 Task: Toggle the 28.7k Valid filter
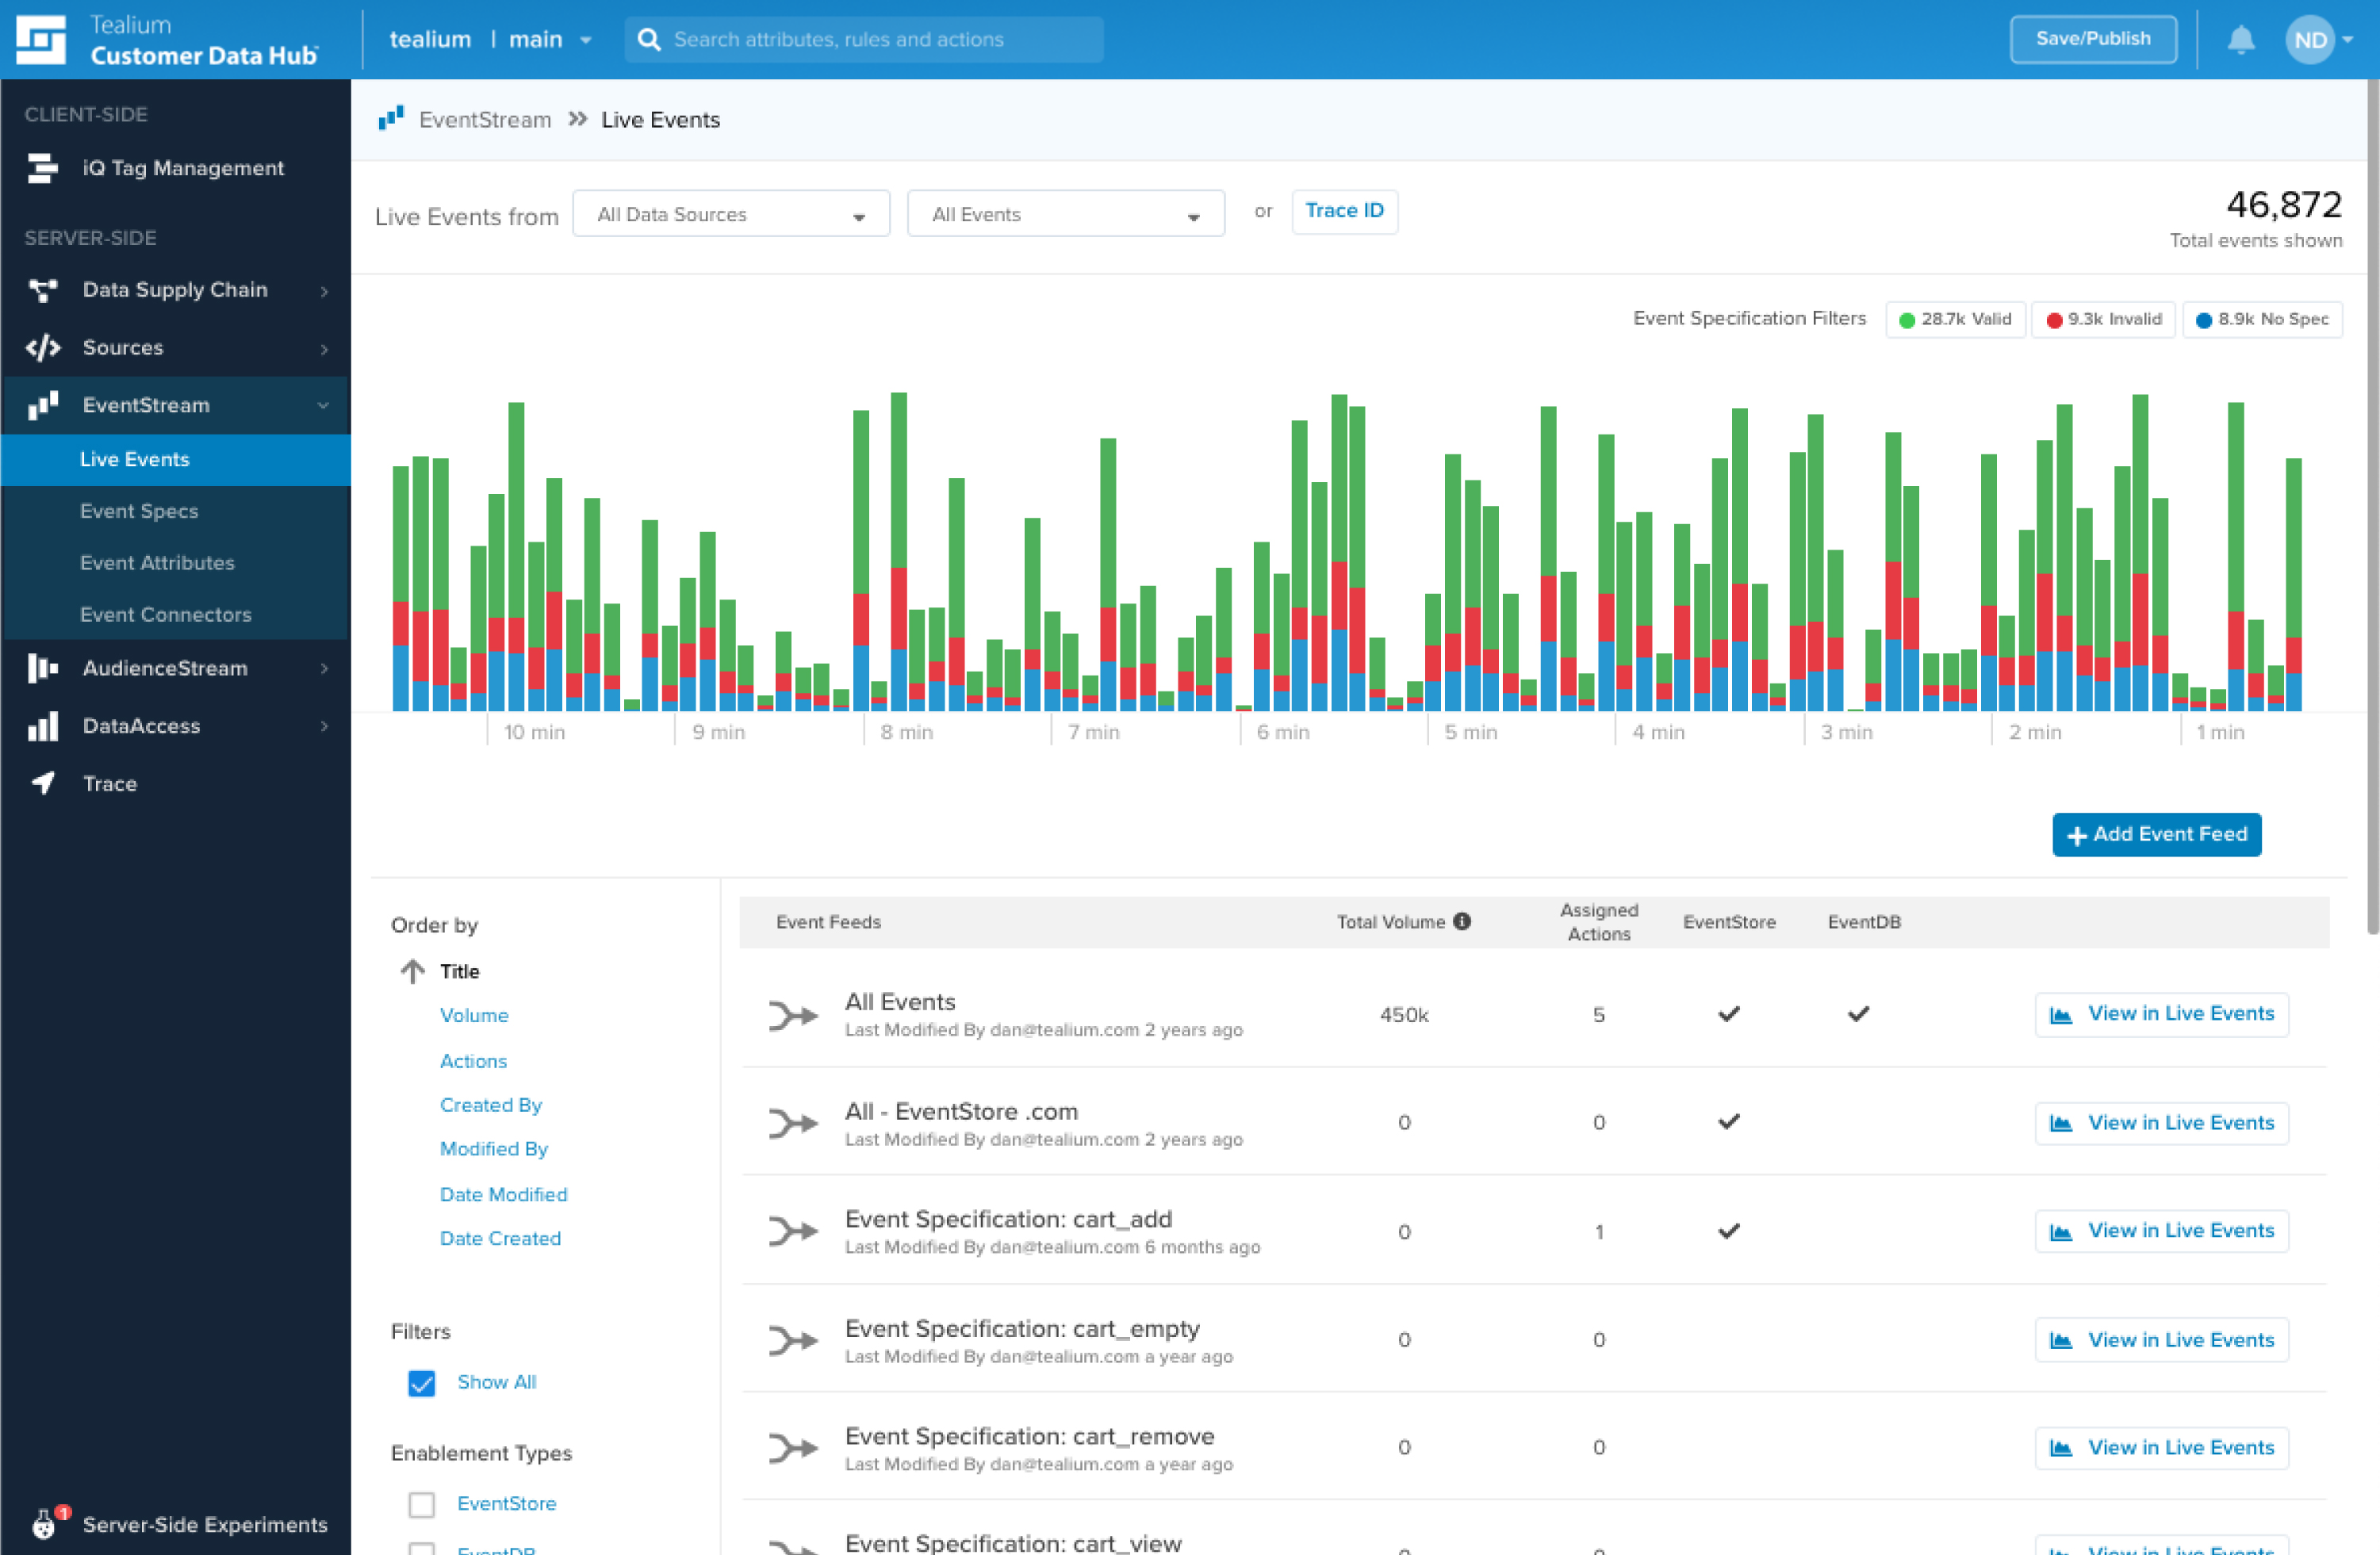[x=1955, y=319]
